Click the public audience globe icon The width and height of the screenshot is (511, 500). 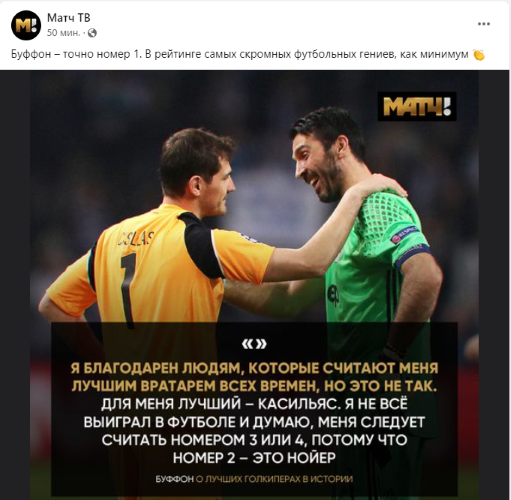[x=92, y=33]
